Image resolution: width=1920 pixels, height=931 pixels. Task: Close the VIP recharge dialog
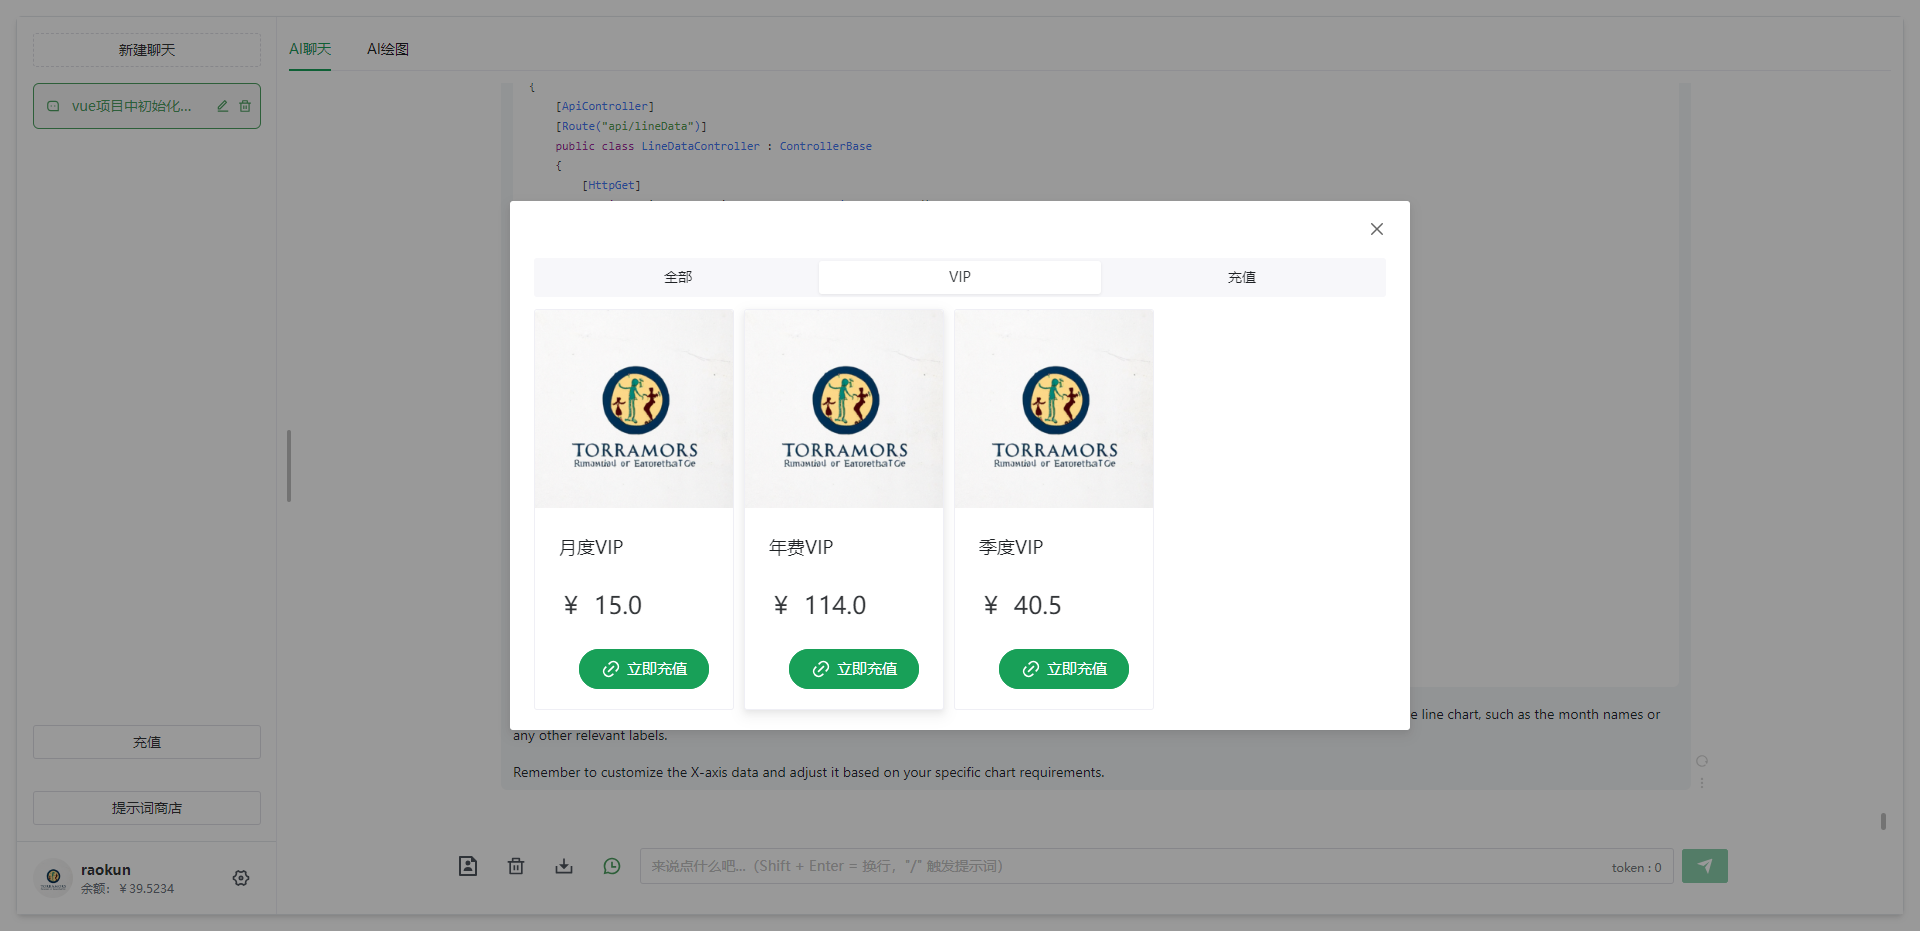1377,229
